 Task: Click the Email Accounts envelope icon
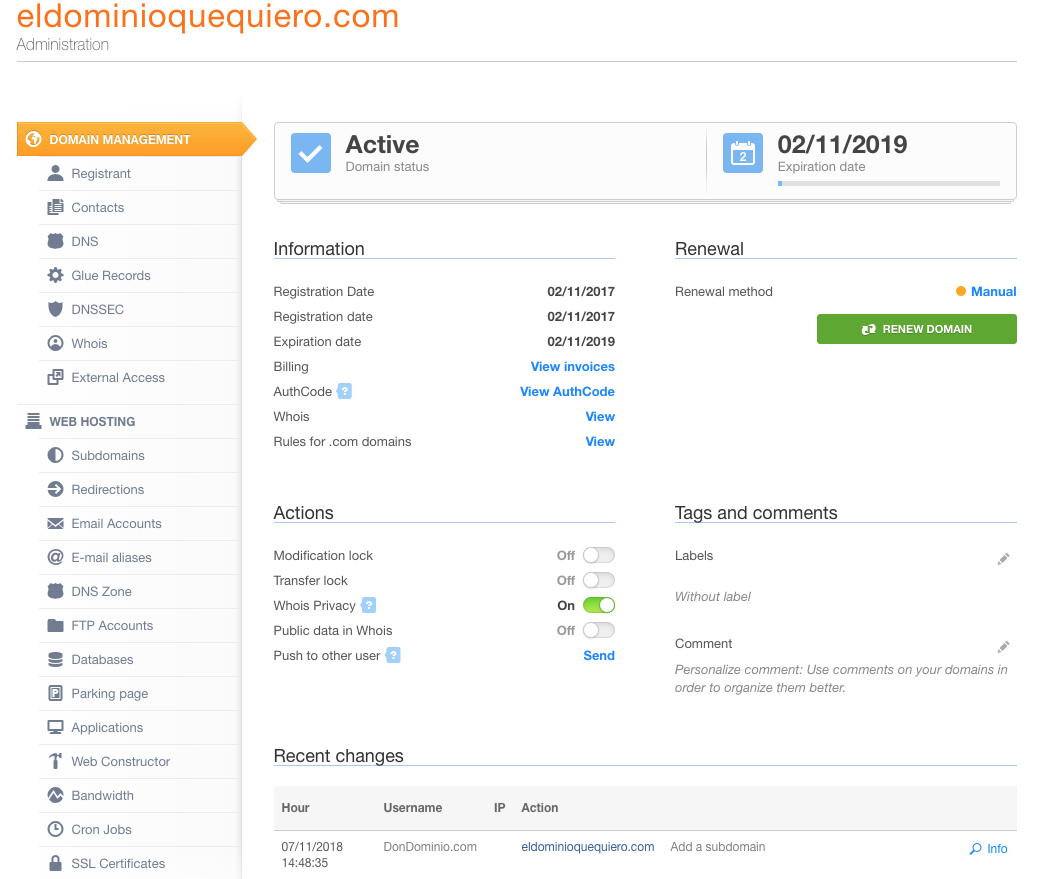[x=55, y=524]
